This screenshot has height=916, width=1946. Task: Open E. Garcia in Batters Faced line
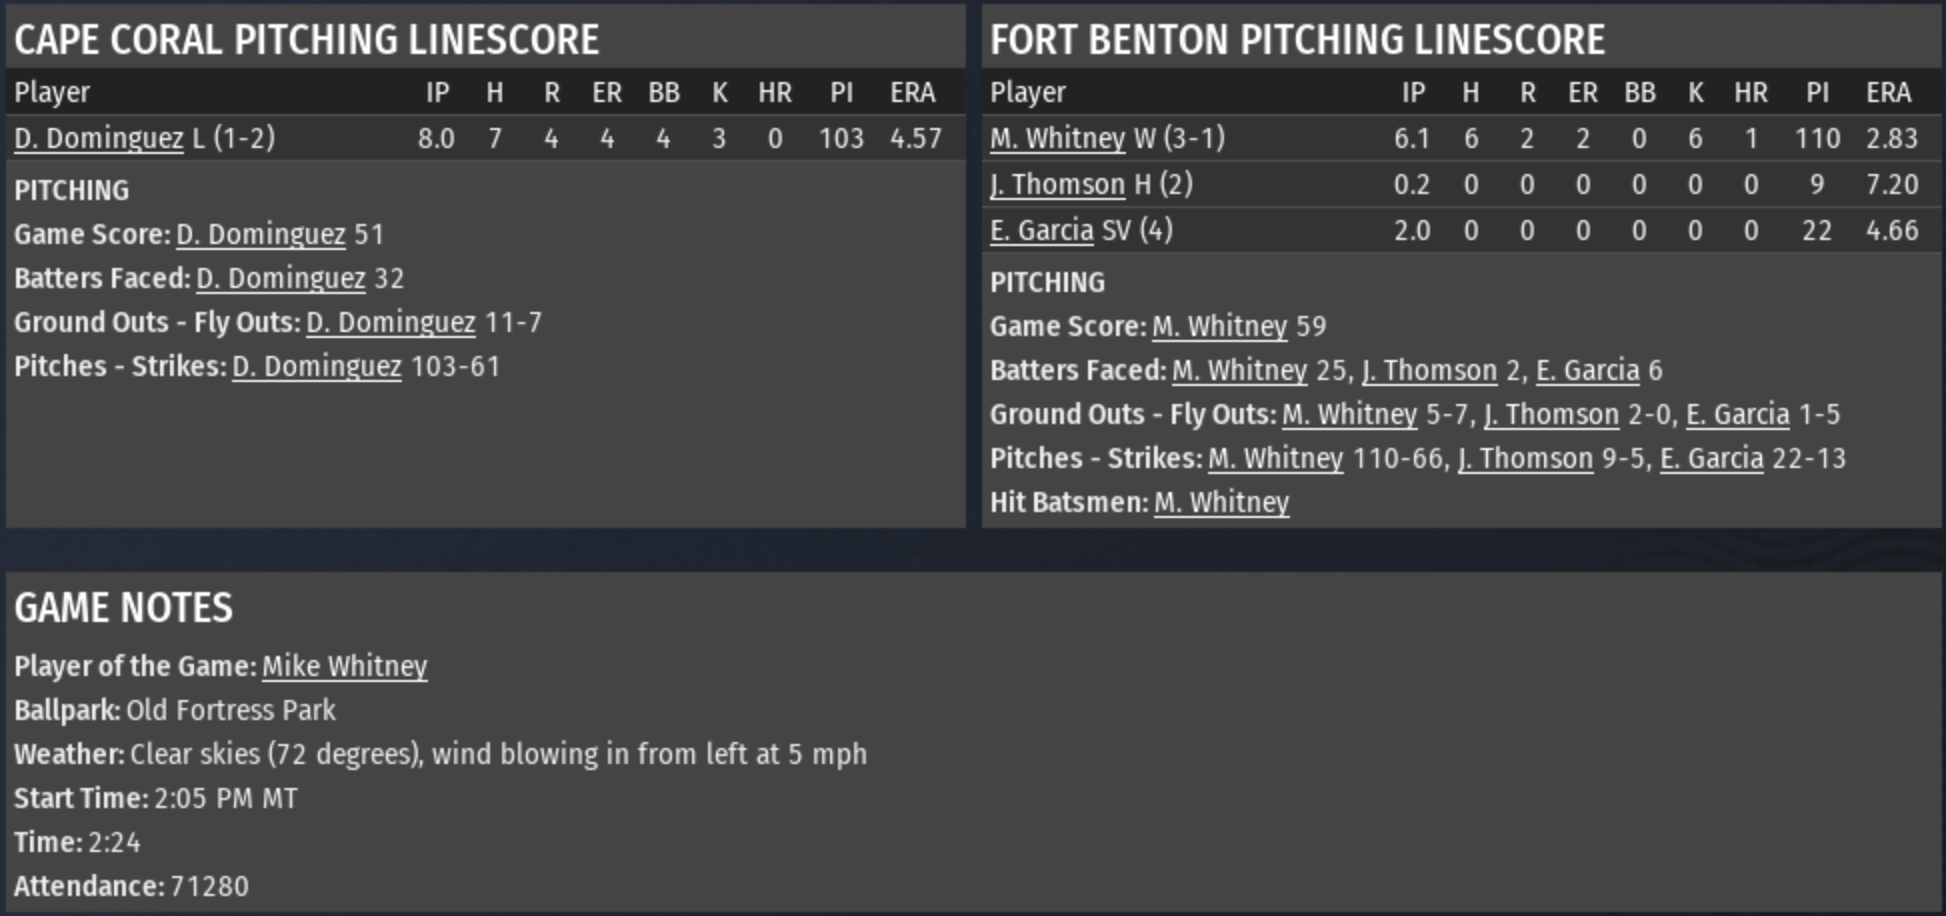[x=1587, y=370]
